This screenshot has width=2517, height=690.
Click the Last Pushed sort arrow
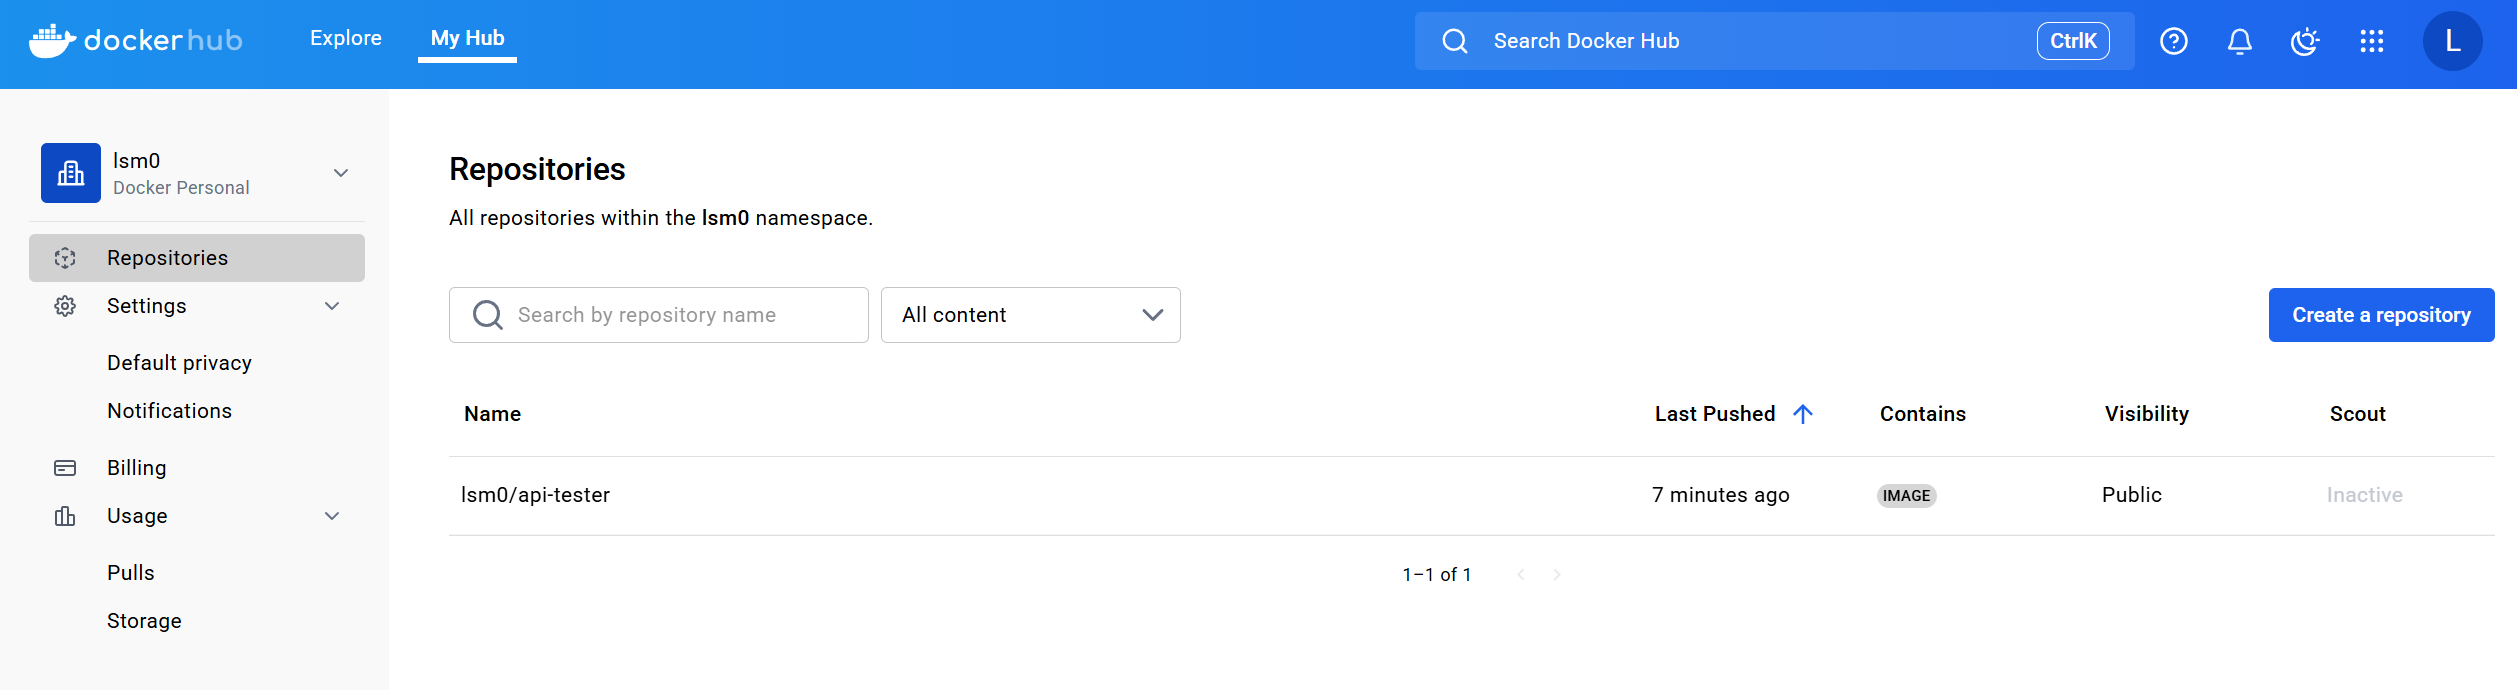point(1803,414)
